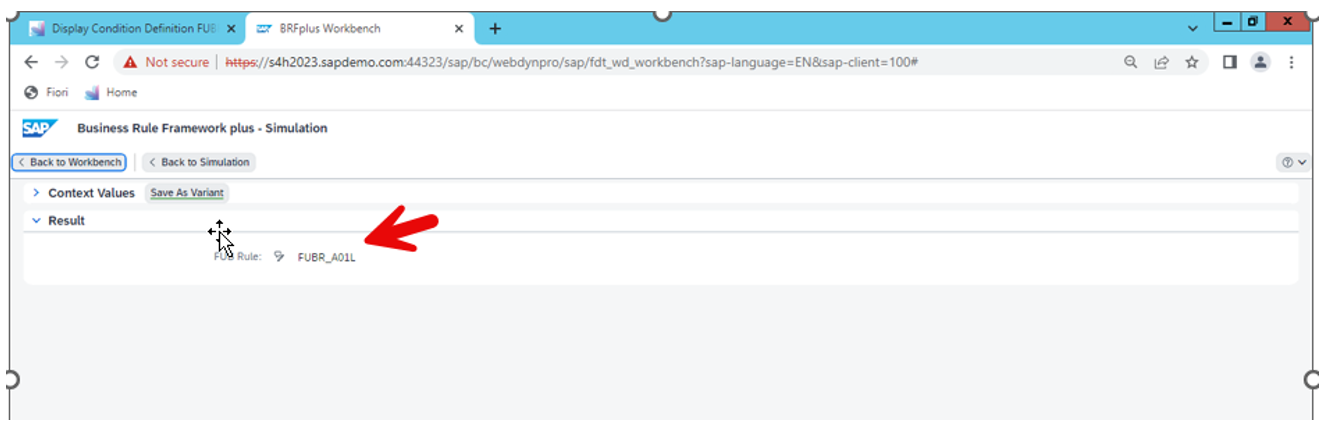Click the SAP logo
The height and width of the screenshot is (433, 1323).
coord(39,128)
